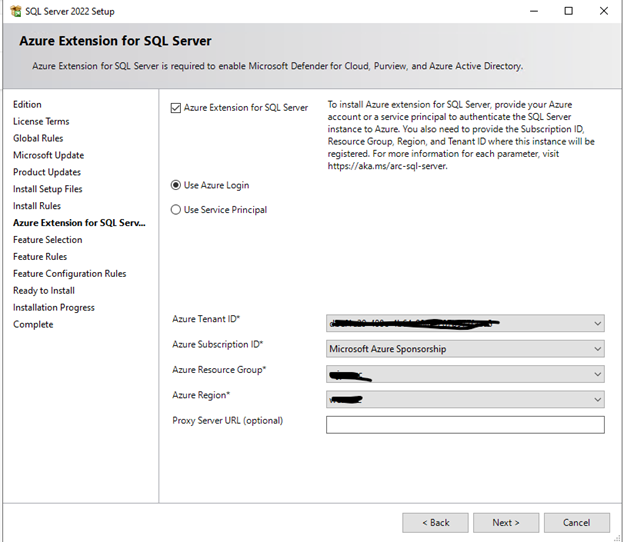Image resolution: width=624 pixels, height=542 pixels.
Task: Click the Azure Region label
Action: 201,395
